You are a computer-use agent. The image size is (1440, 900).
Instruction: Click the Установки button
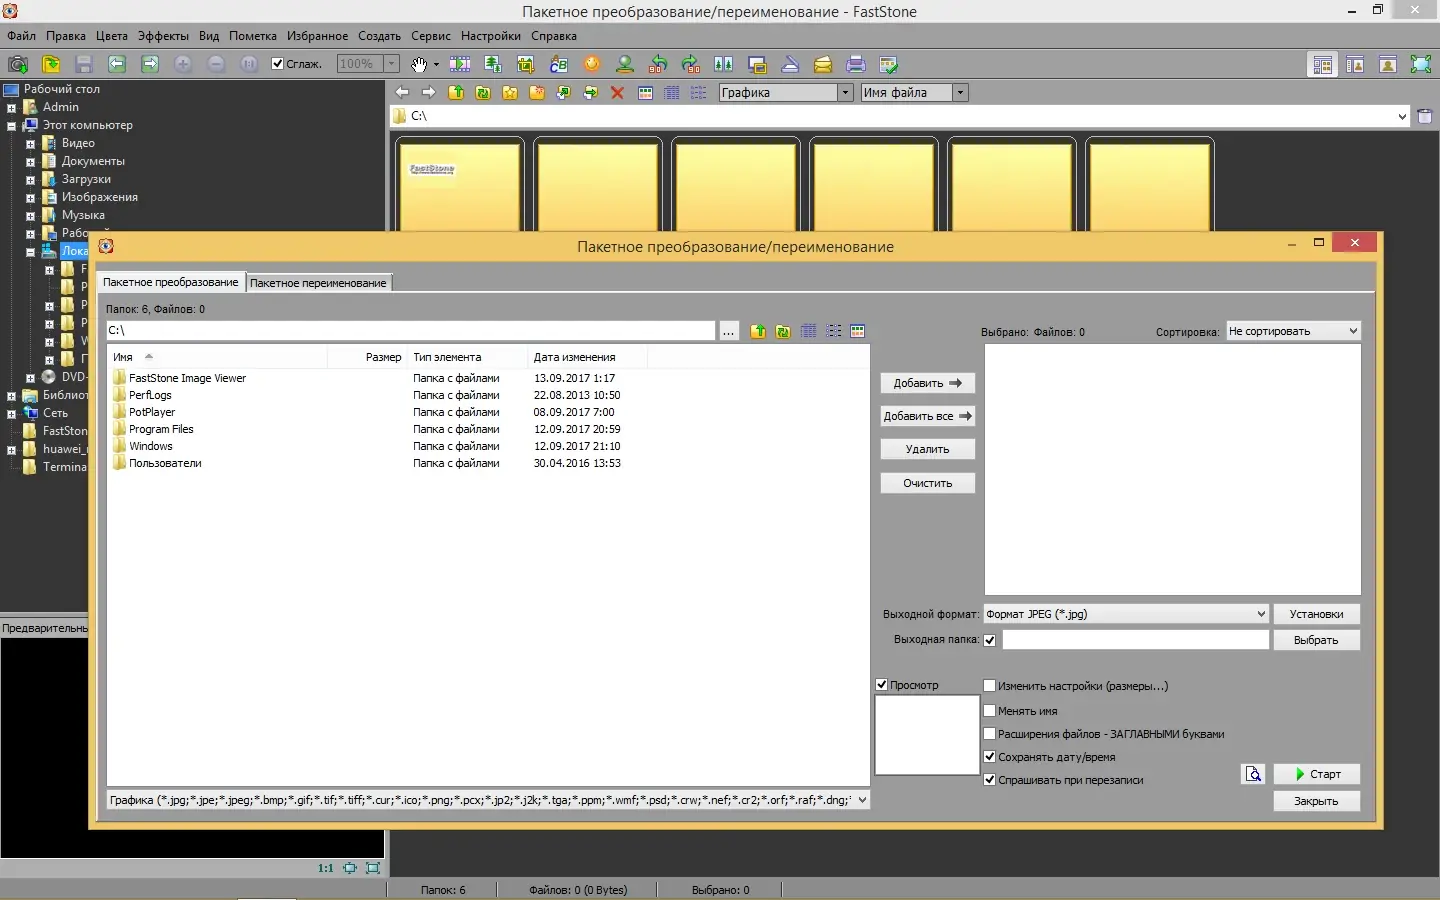[1317, 614]
